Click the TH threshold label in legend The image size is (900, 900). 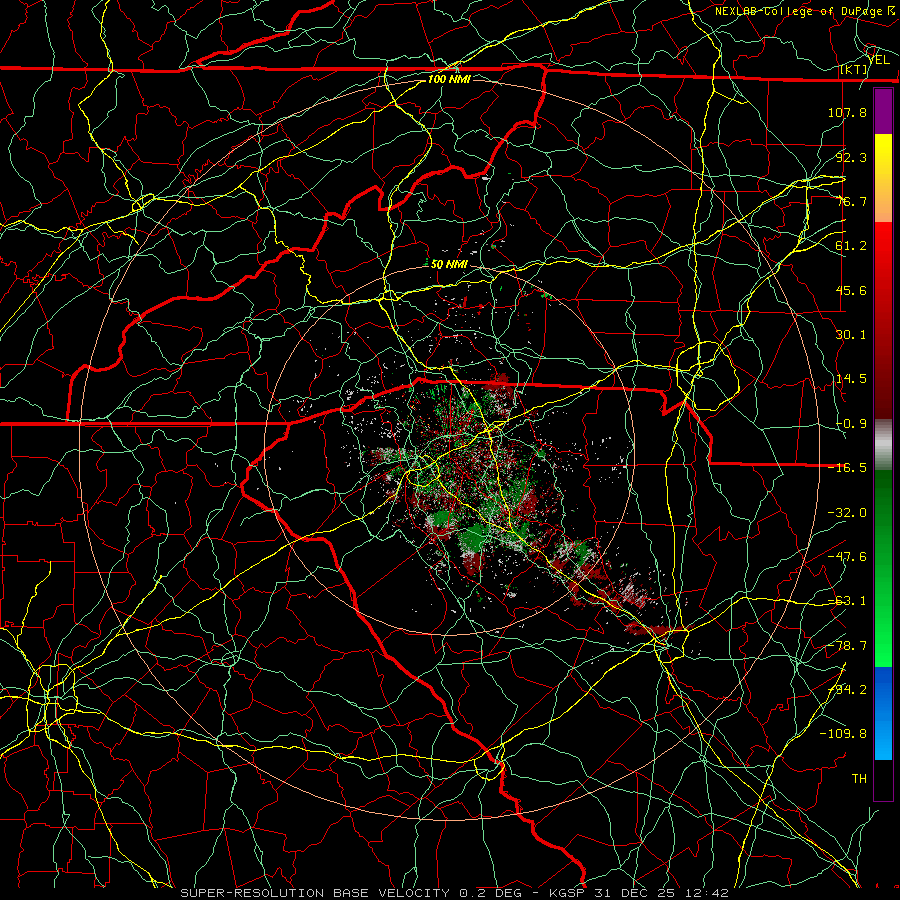pyautogui.click(x=859, y=779)
